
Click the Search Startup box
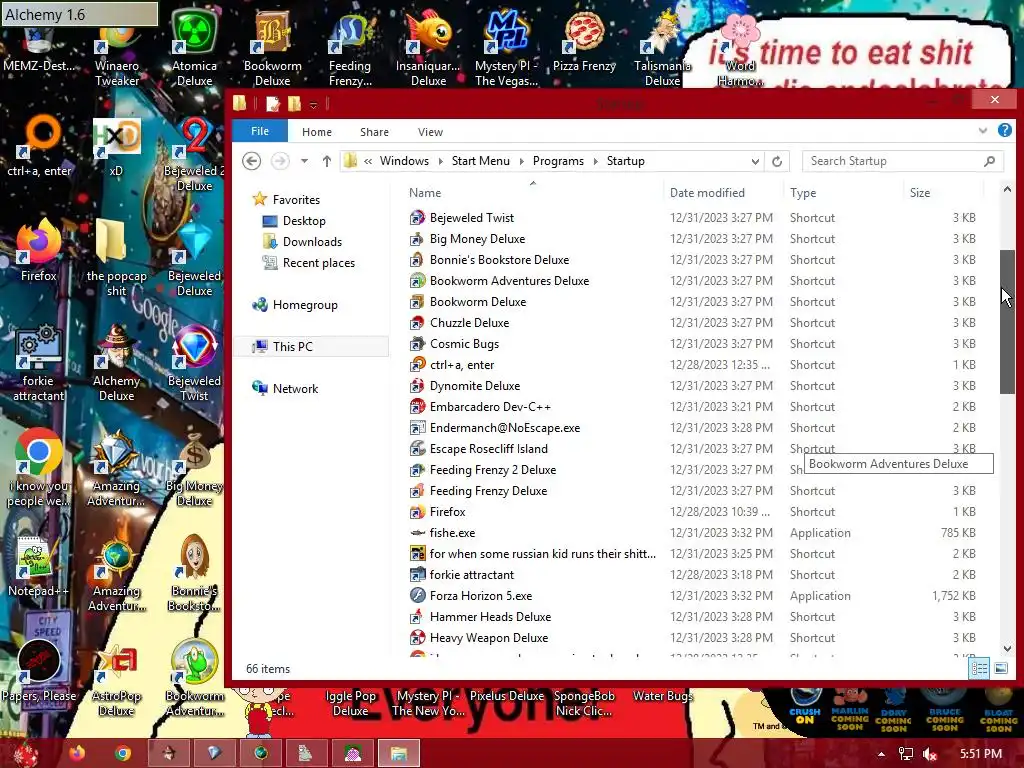[x=903, y=161]
